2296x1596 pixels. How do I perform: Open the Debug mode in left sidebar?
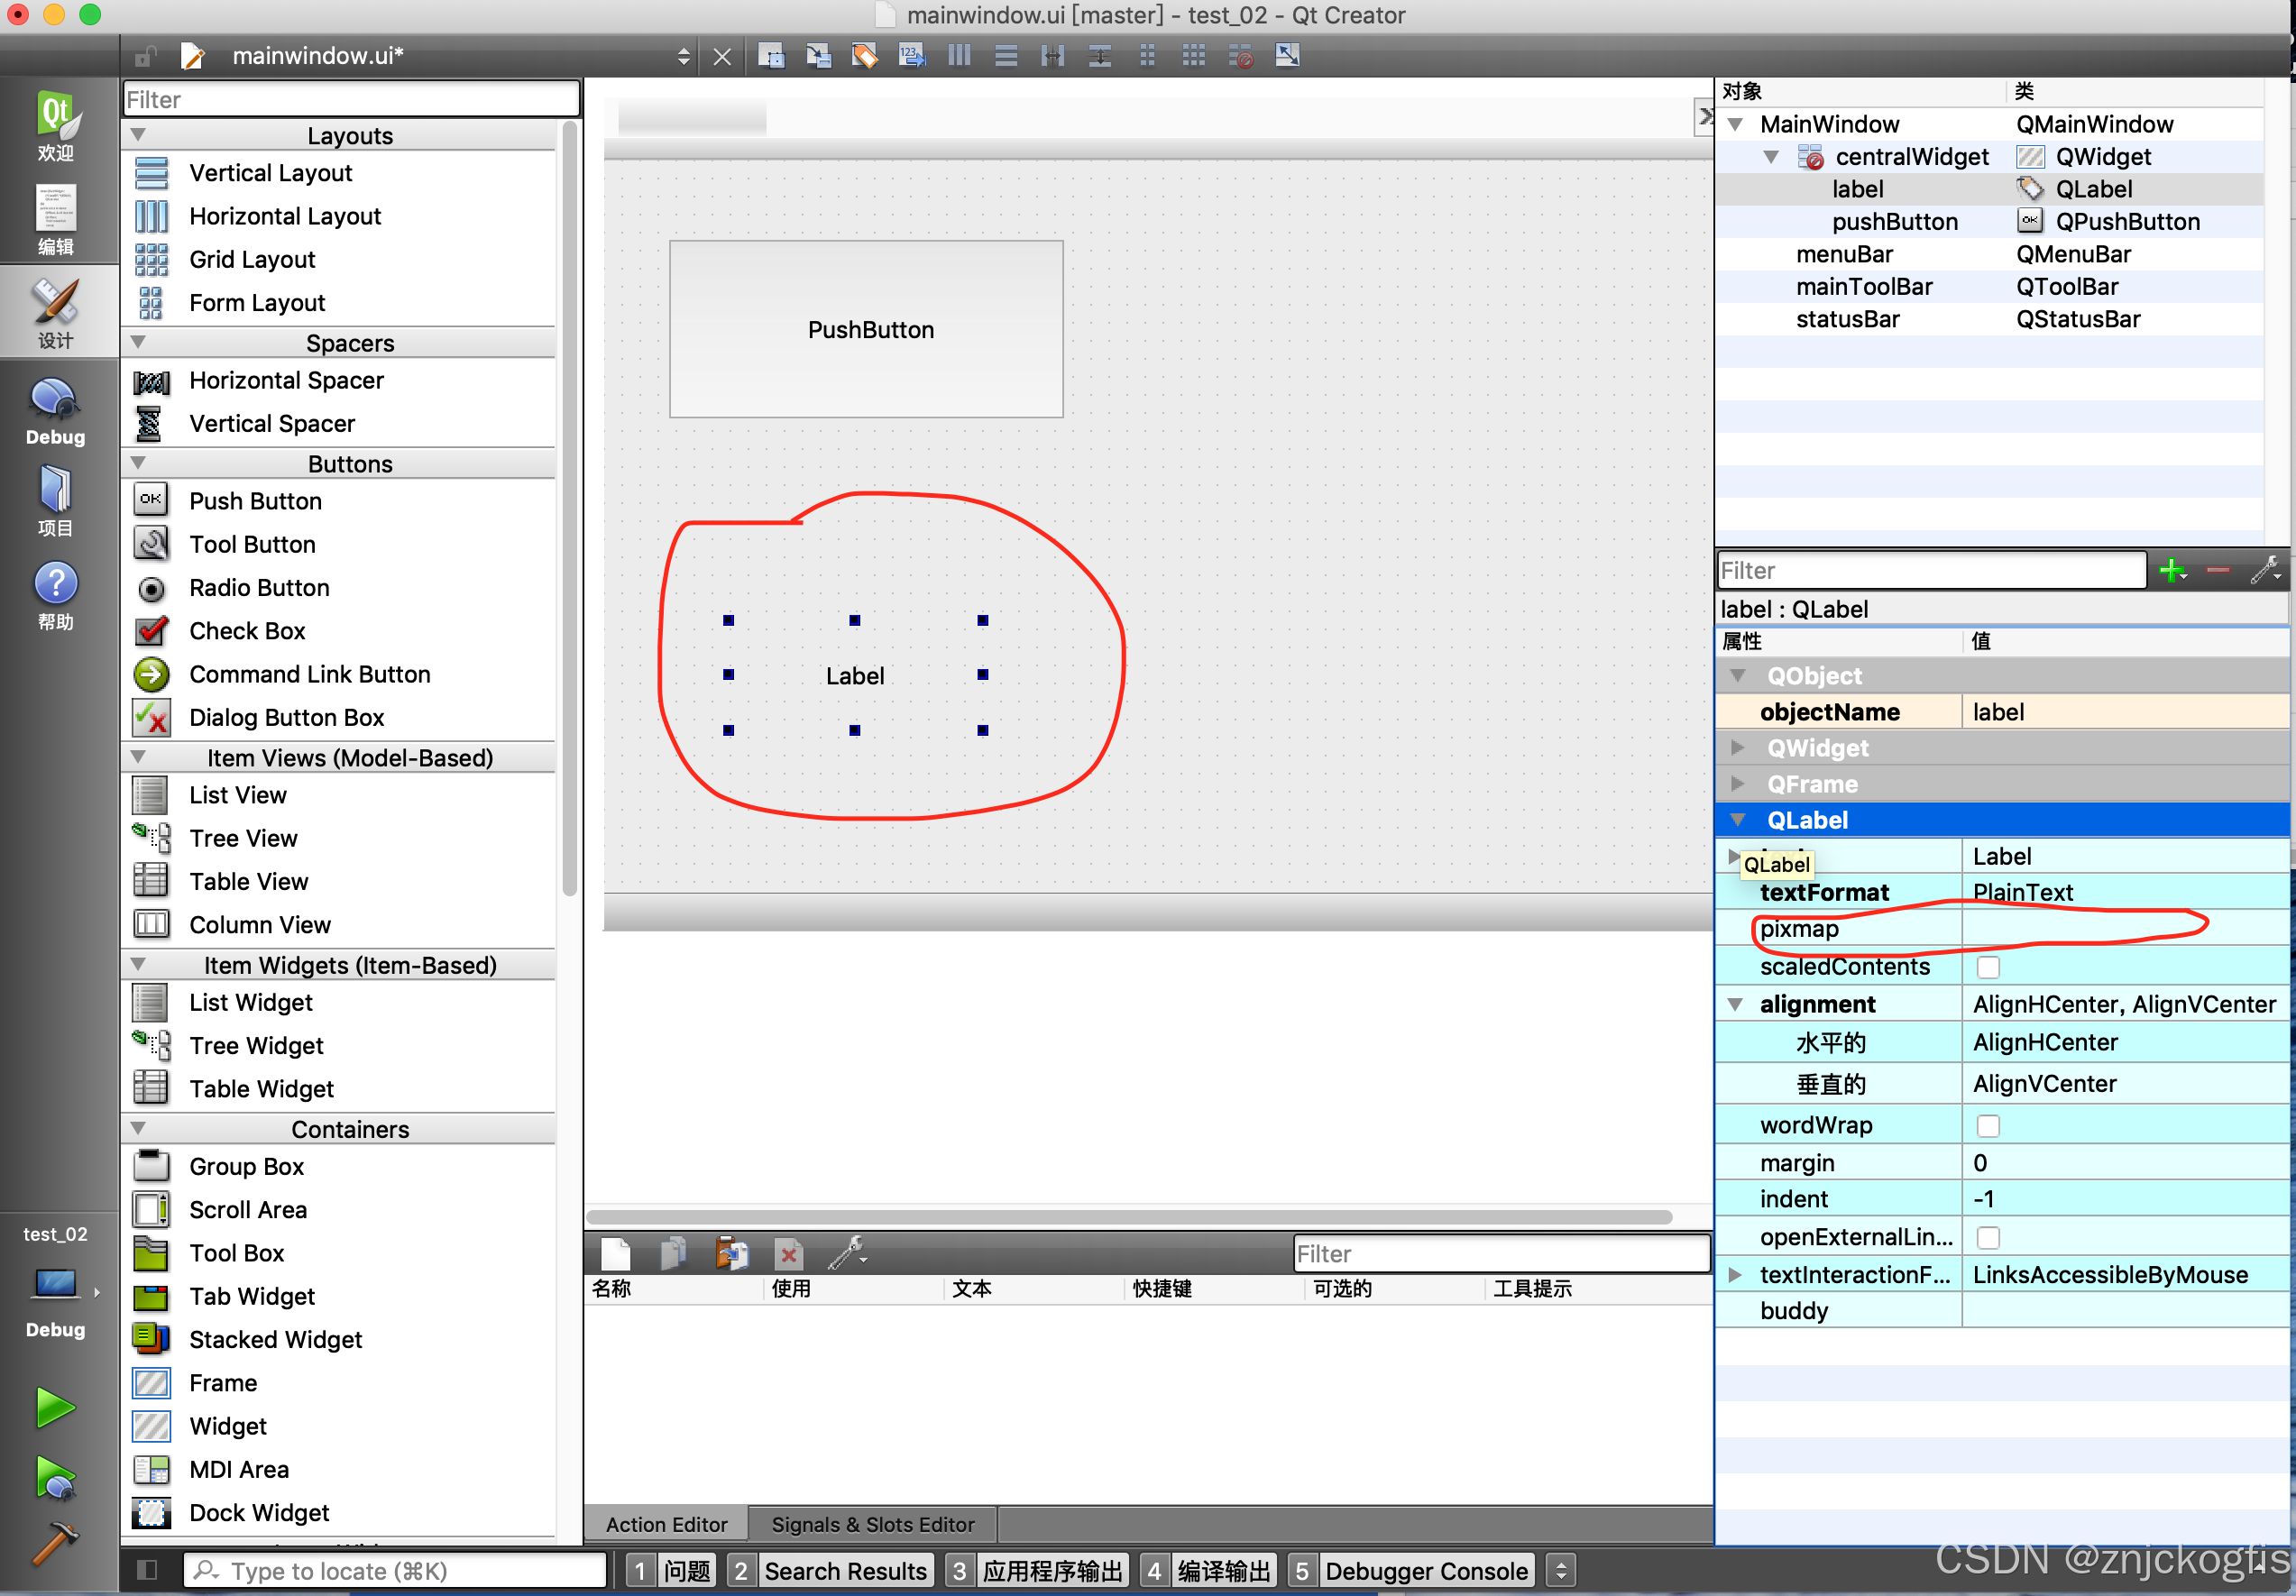(x=55, y=412)
